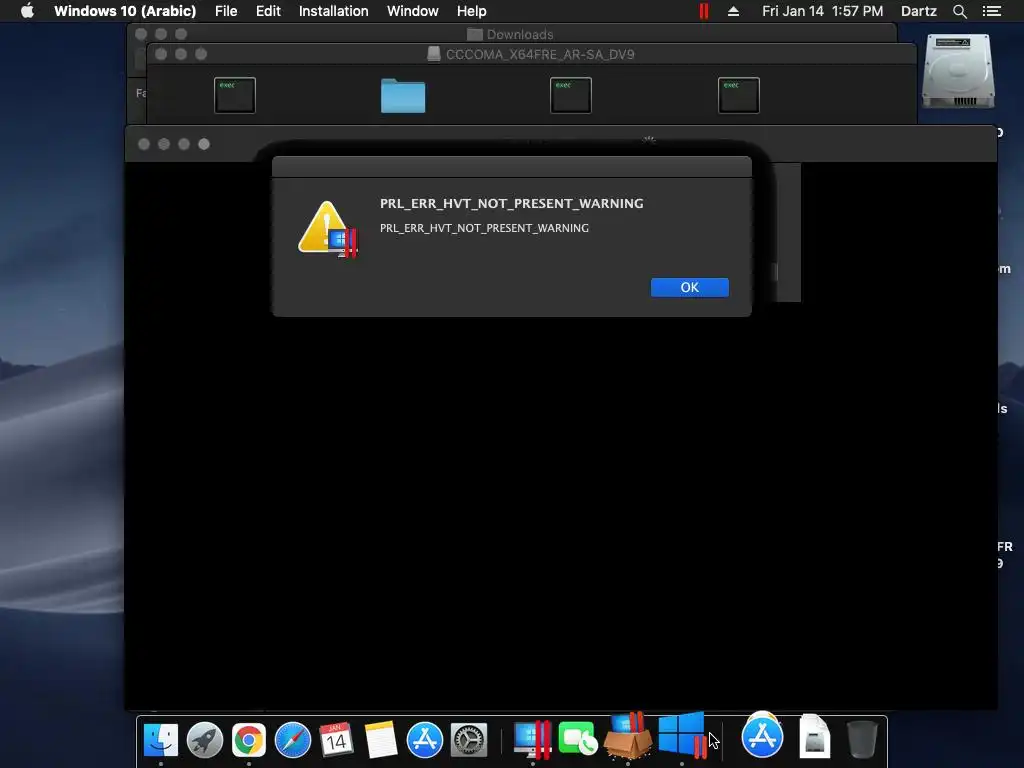The width and height of the screenshot is (1024, 768).
Task: Open the Help menu
Action: pos(471,11)
